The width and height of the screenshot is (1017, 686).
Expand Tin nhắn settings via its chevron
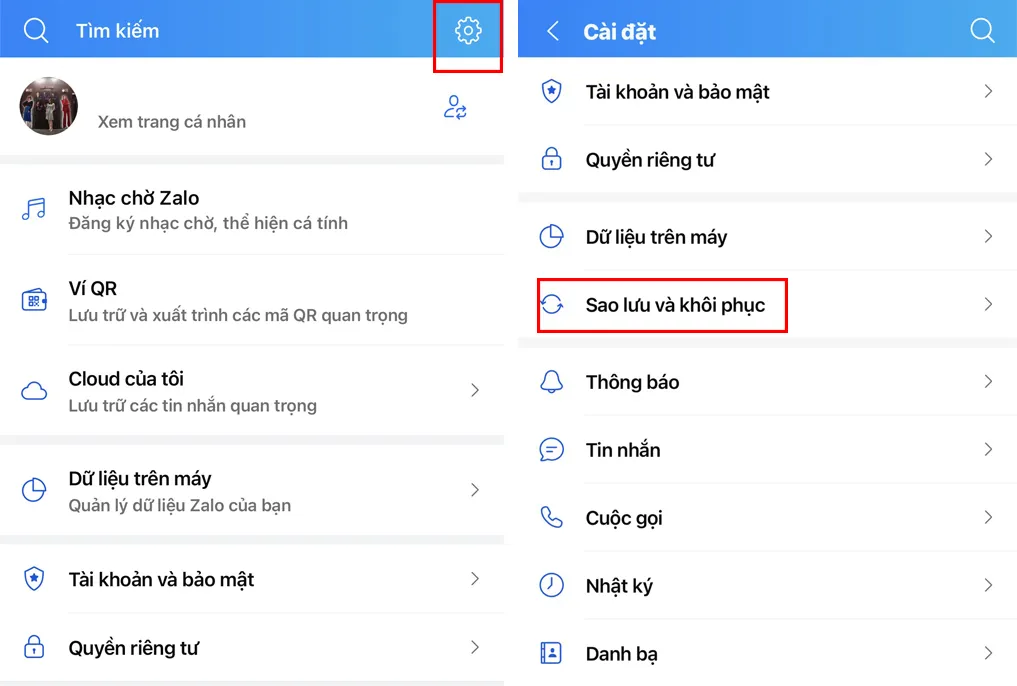988,449
